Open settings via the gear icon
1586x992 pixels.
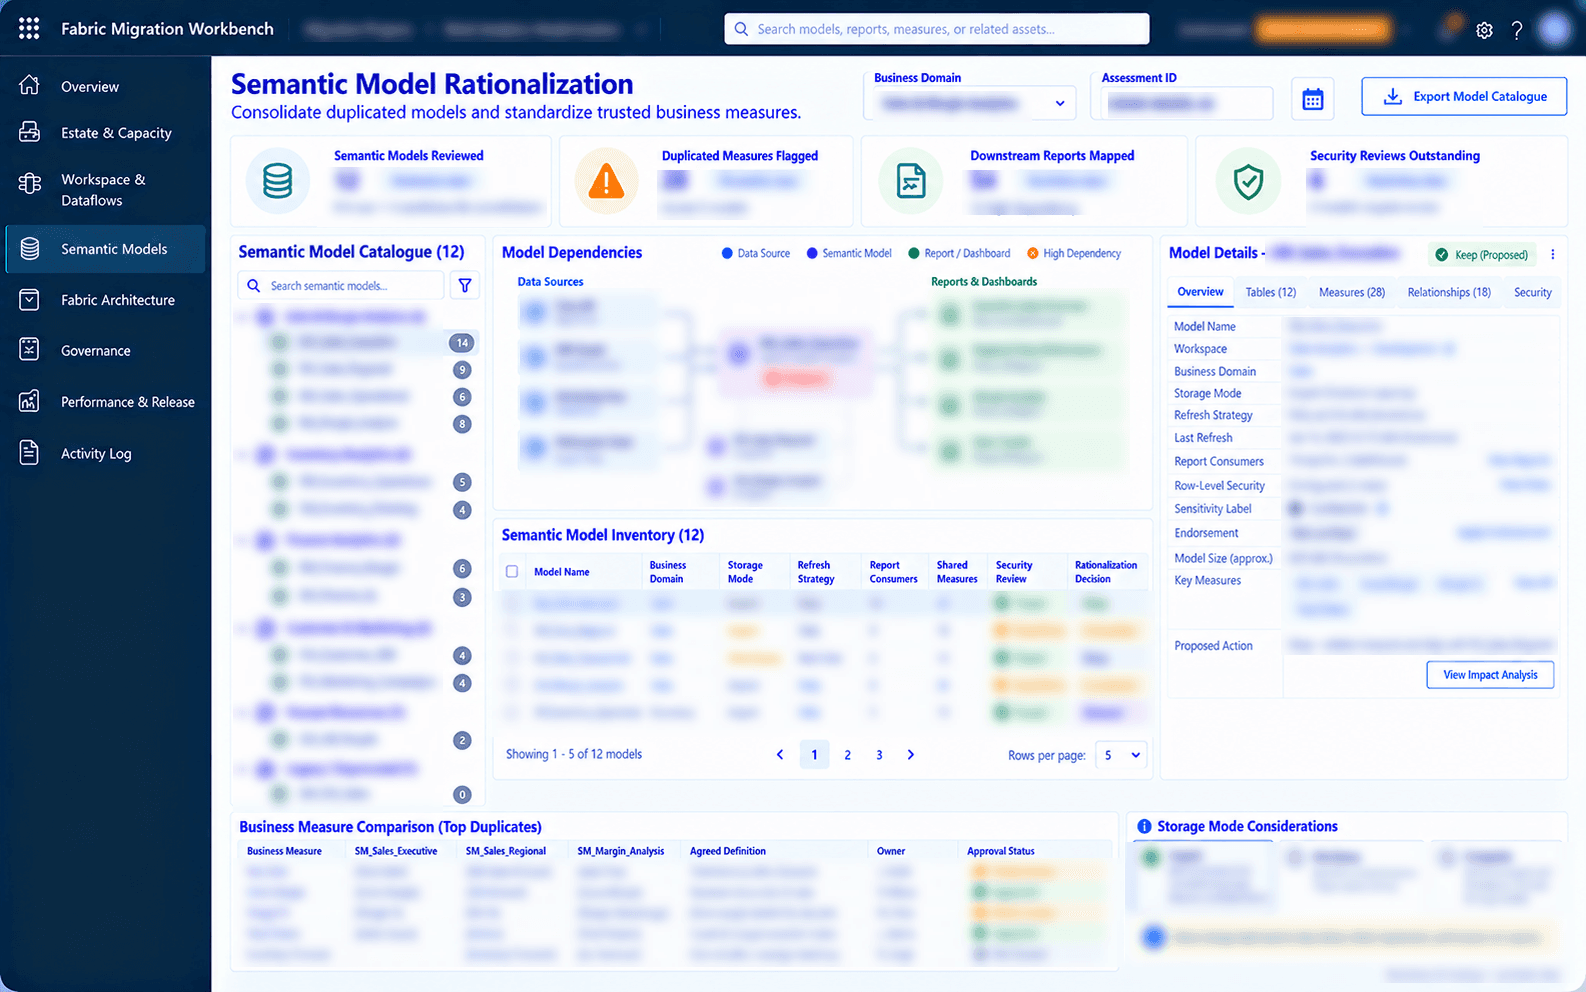1484,30
